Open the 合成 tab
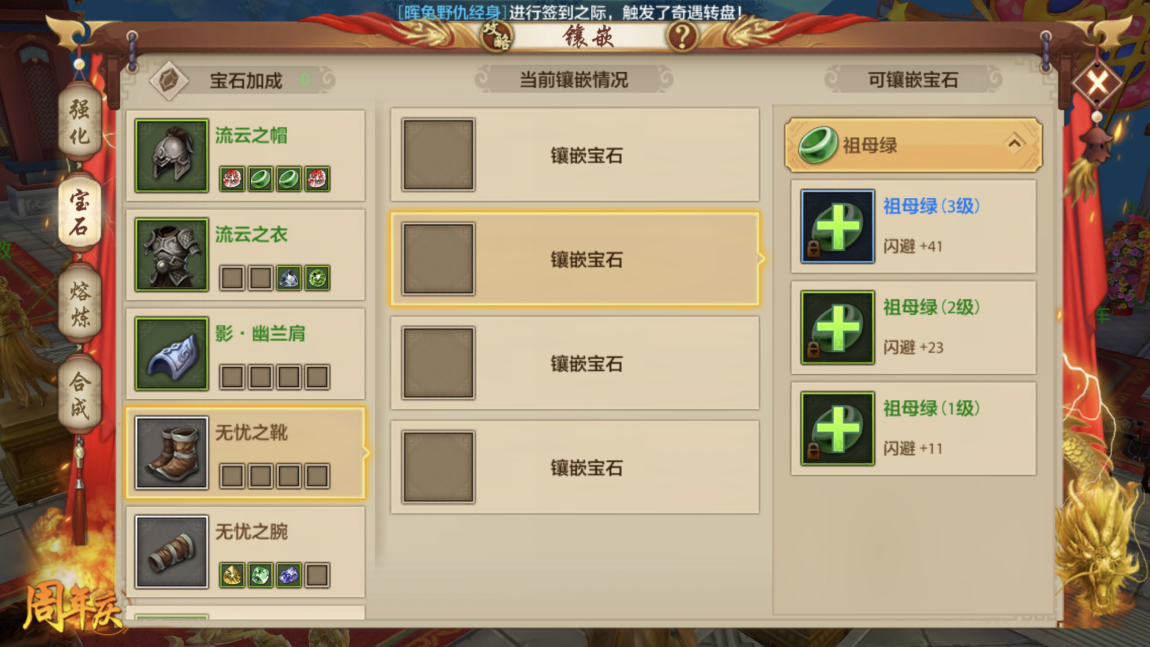 [79, 393]
